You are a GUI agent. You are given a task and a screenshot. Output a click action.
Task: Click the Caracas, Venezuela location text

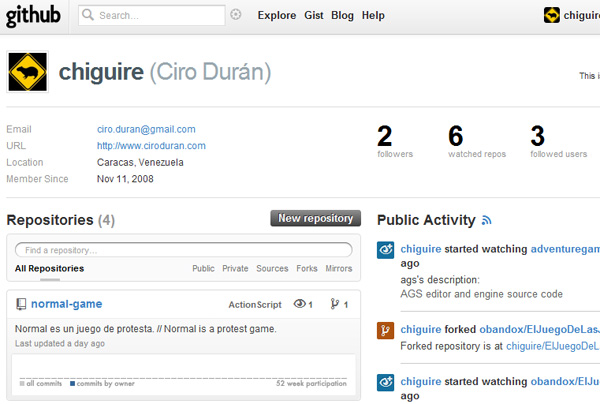point(140,162)
